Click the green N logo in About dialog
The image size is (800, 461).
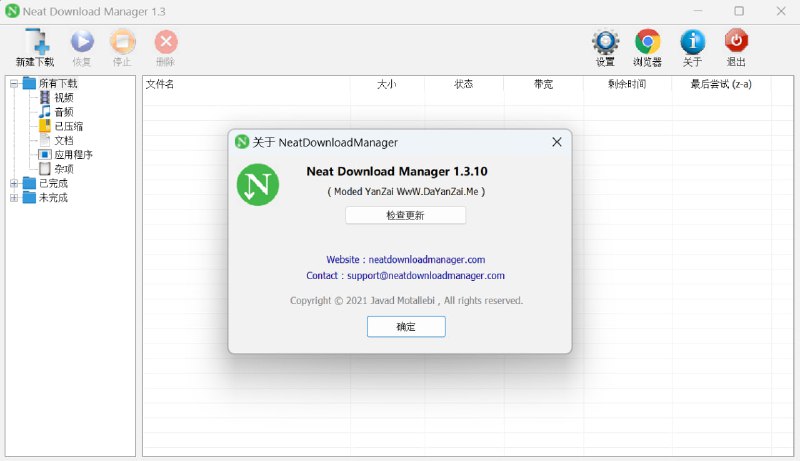[258, 185]
